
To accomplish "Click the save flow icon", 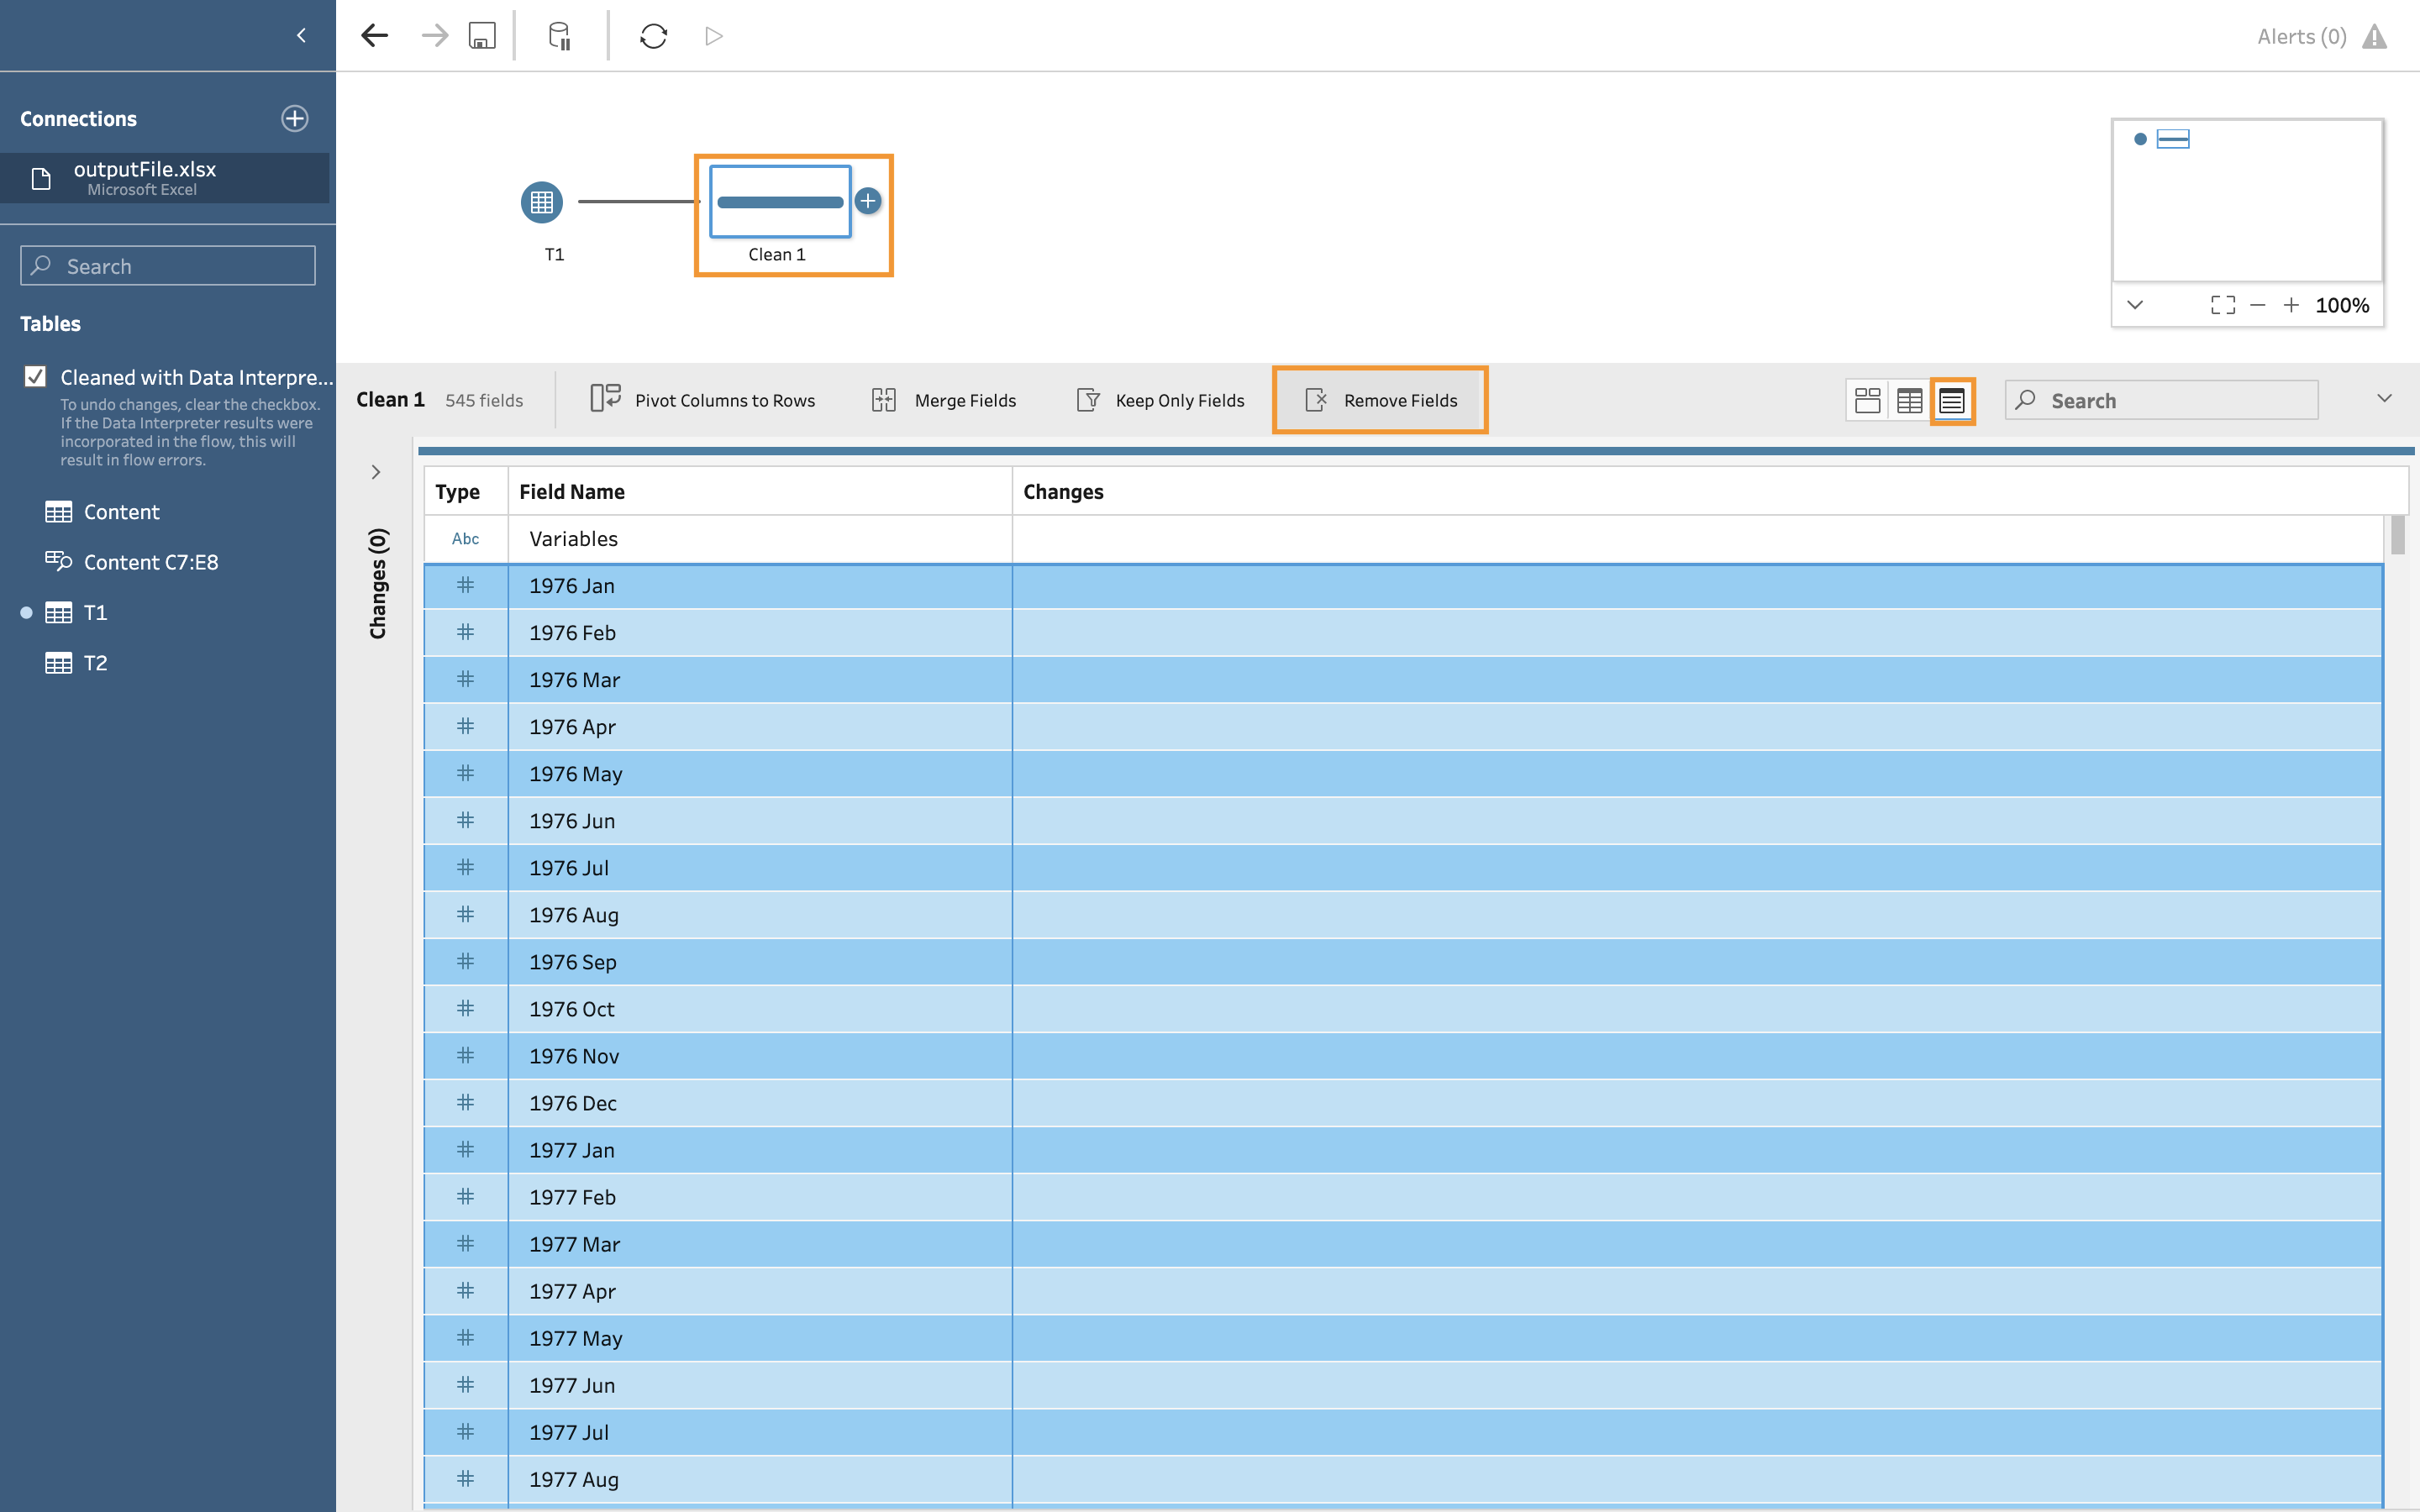I will [482, 36].
